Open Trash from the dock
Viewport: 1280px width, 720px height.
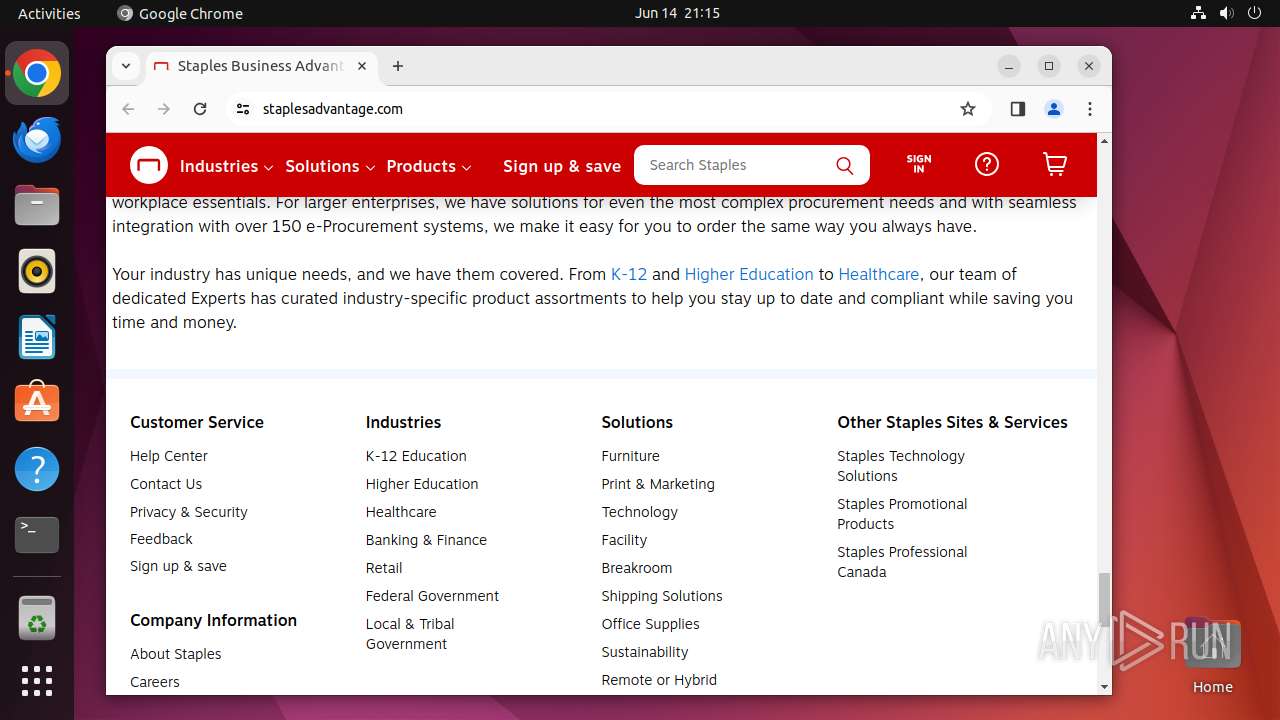pos(37,618)
